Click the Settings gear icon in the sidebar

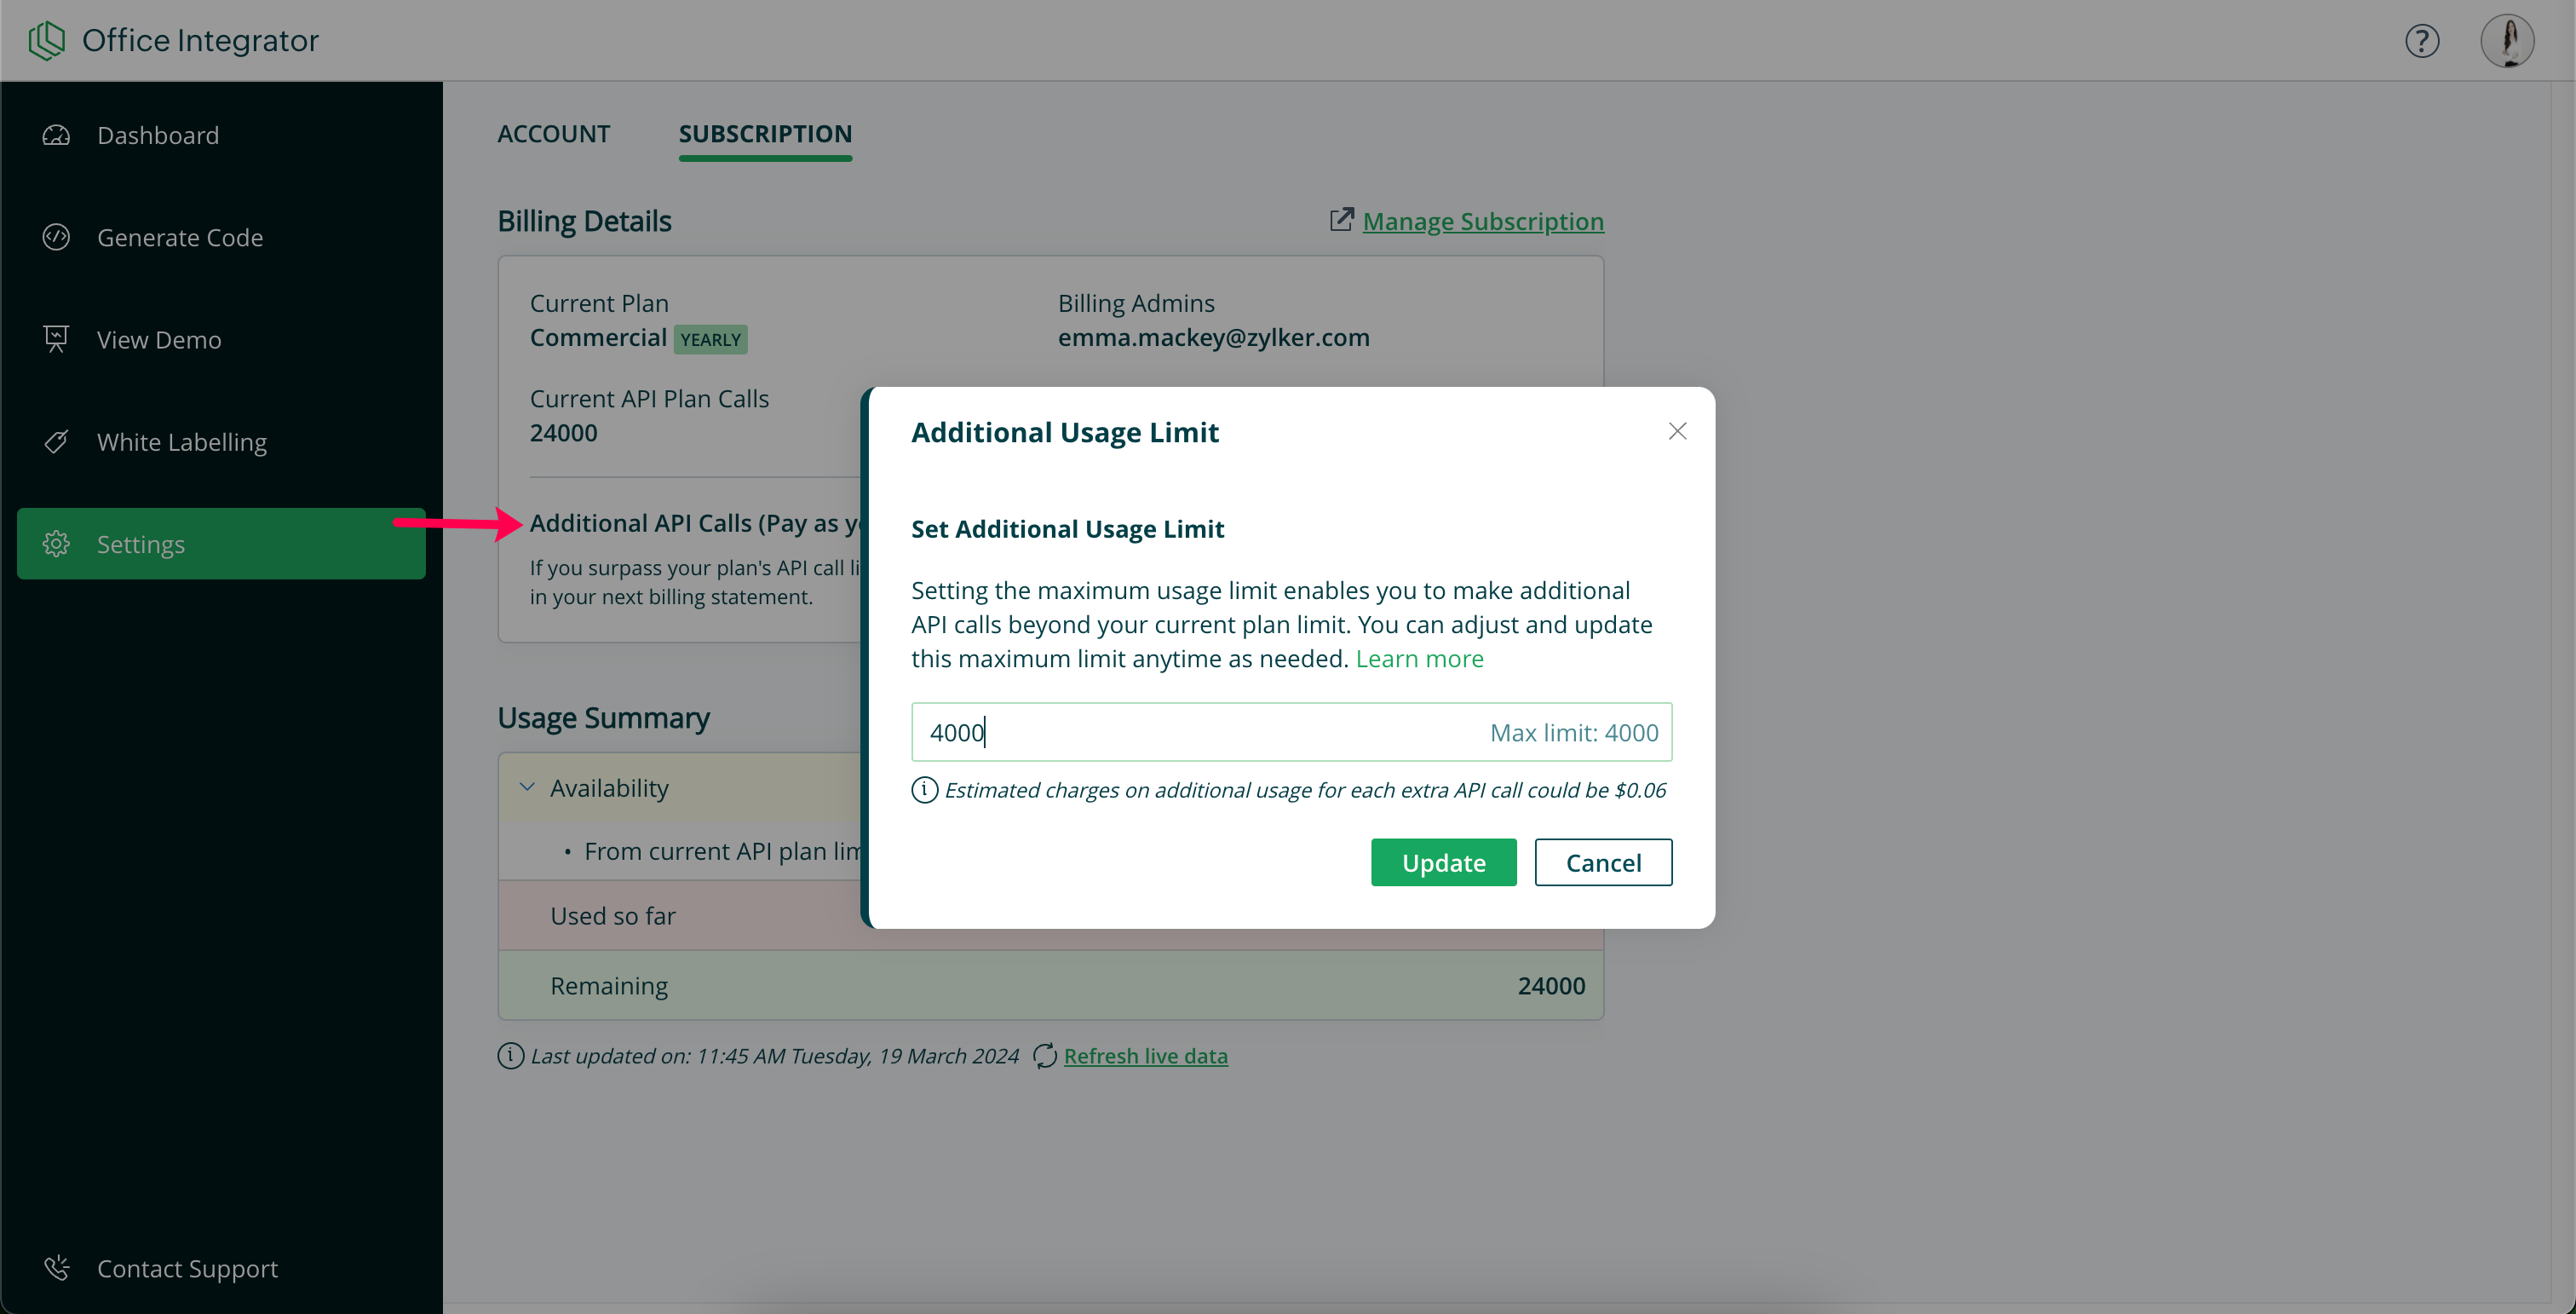(x=56, y=544)
